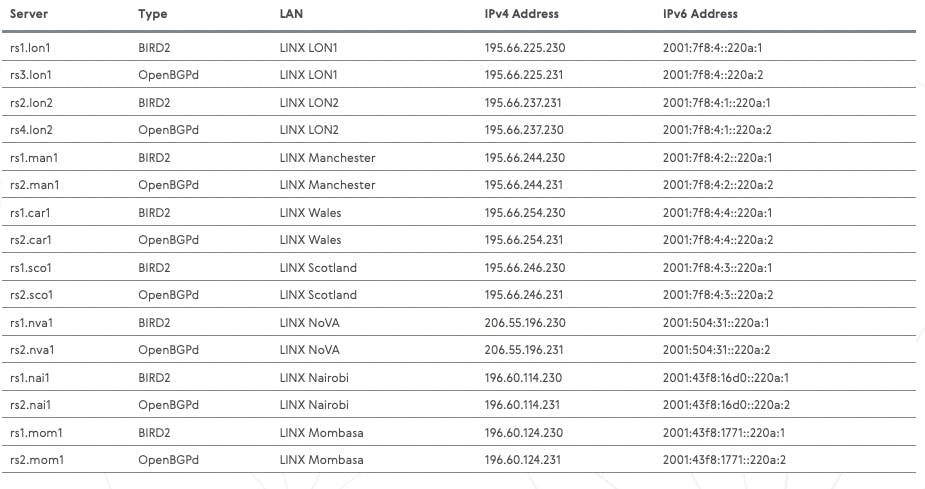Click the Server column header
Viewport: 925px width, 489px height.
pos(30,14)
